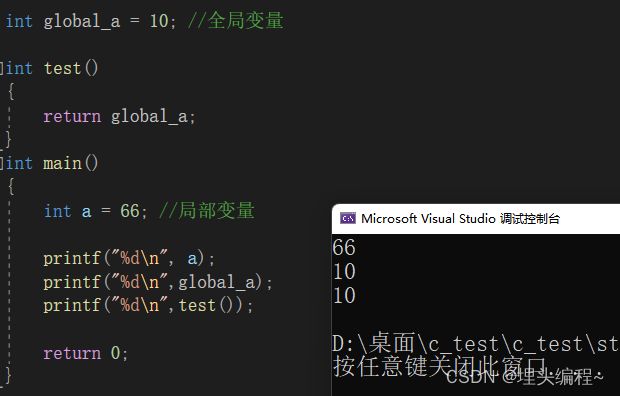This screenshot has width=620, height=396.
Task: Click the return 0 statement
Action: [85, 353]
